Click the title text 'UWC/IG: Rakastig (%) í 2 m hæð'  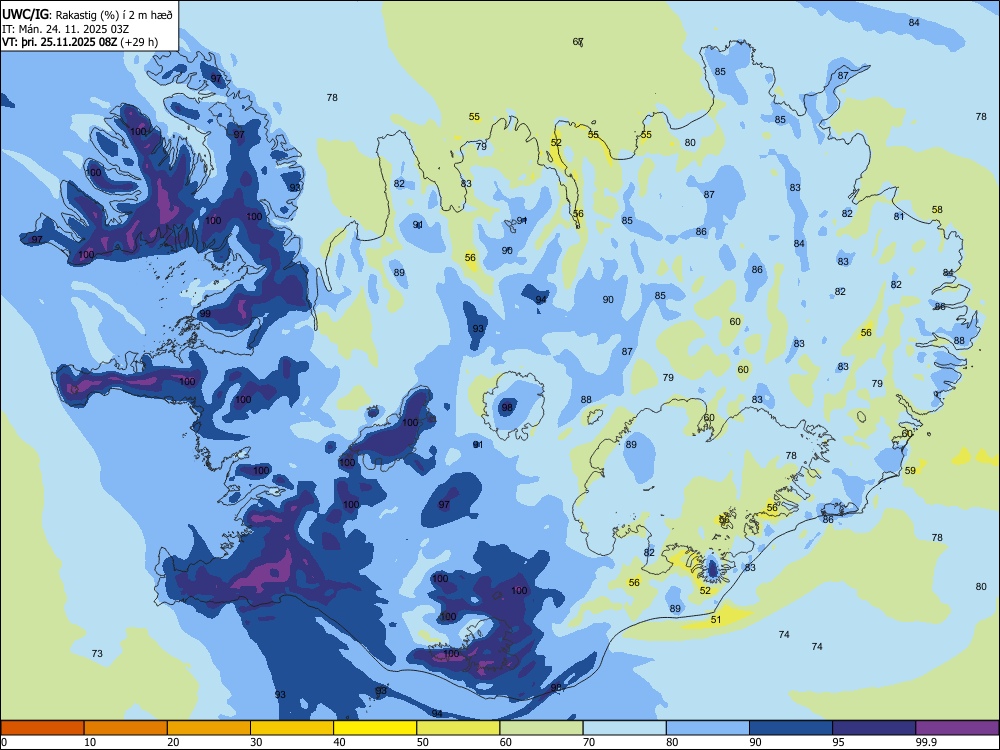click(x=87, y=15)
